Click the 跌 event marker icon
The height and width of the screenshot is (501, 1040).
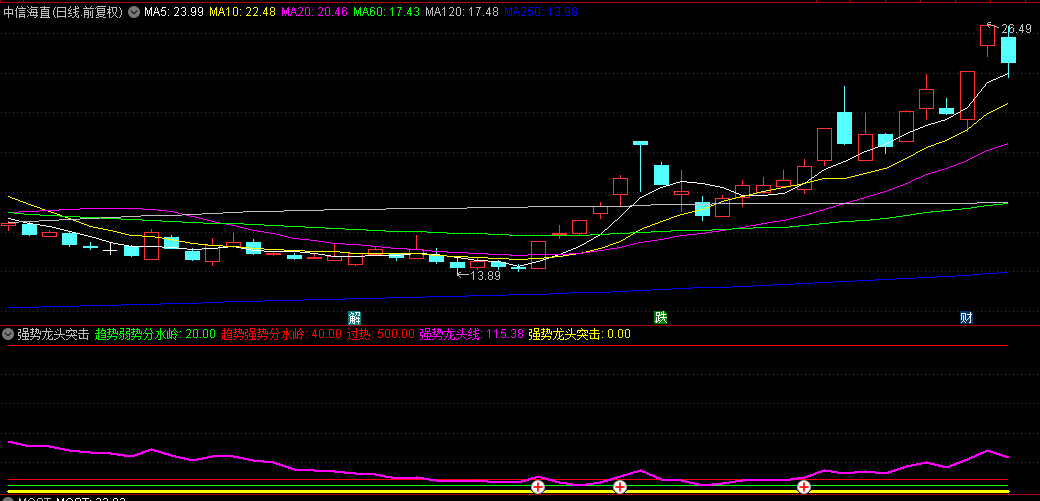click(x=661, y=317)
